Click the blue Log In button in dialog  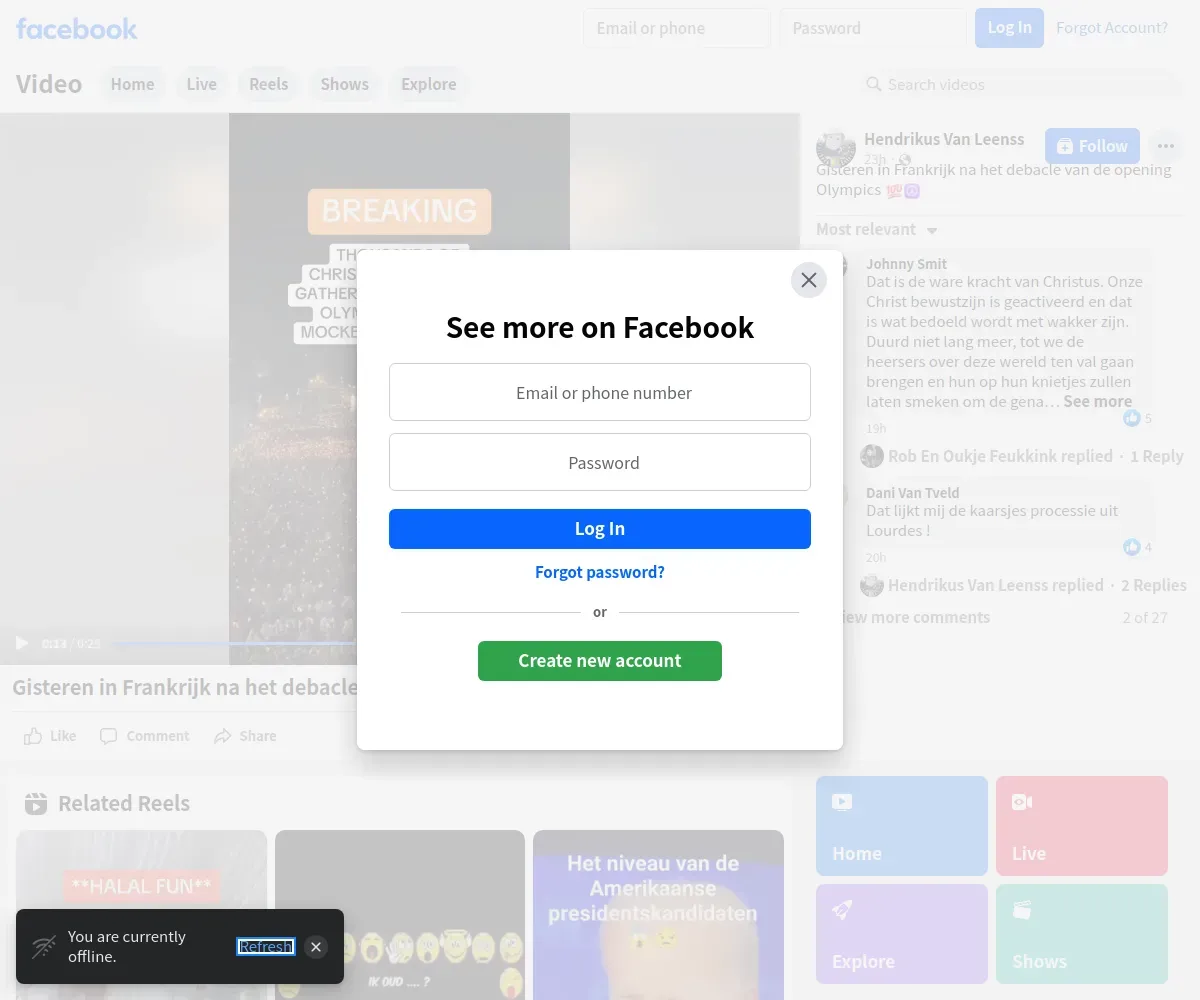(x=600, y=529)
